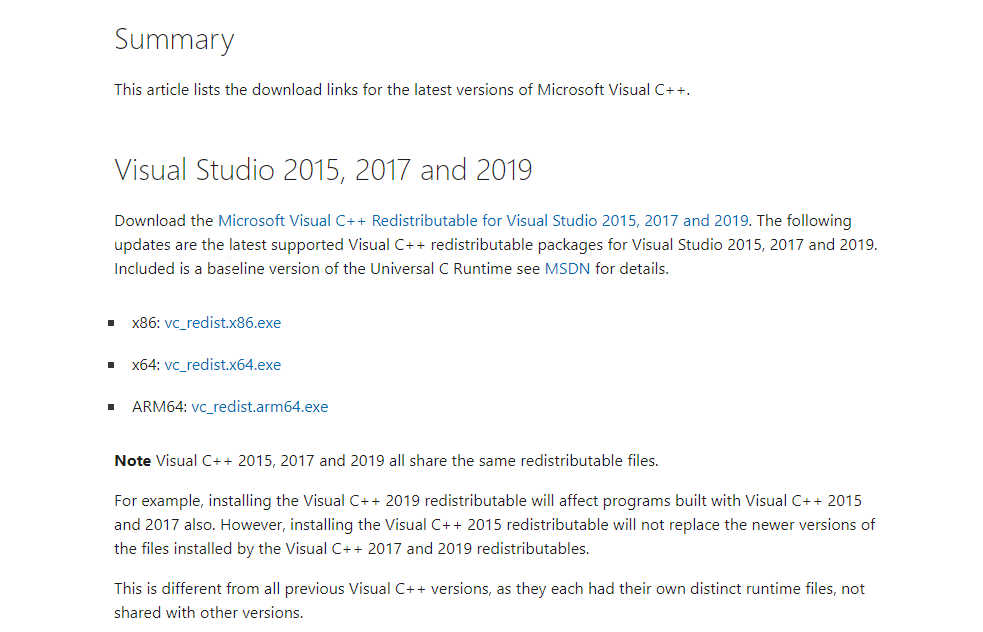This screenshot has height=632, width=983.
Task: Click the bullet marker beside x64
Action: (x=111, y=365)
